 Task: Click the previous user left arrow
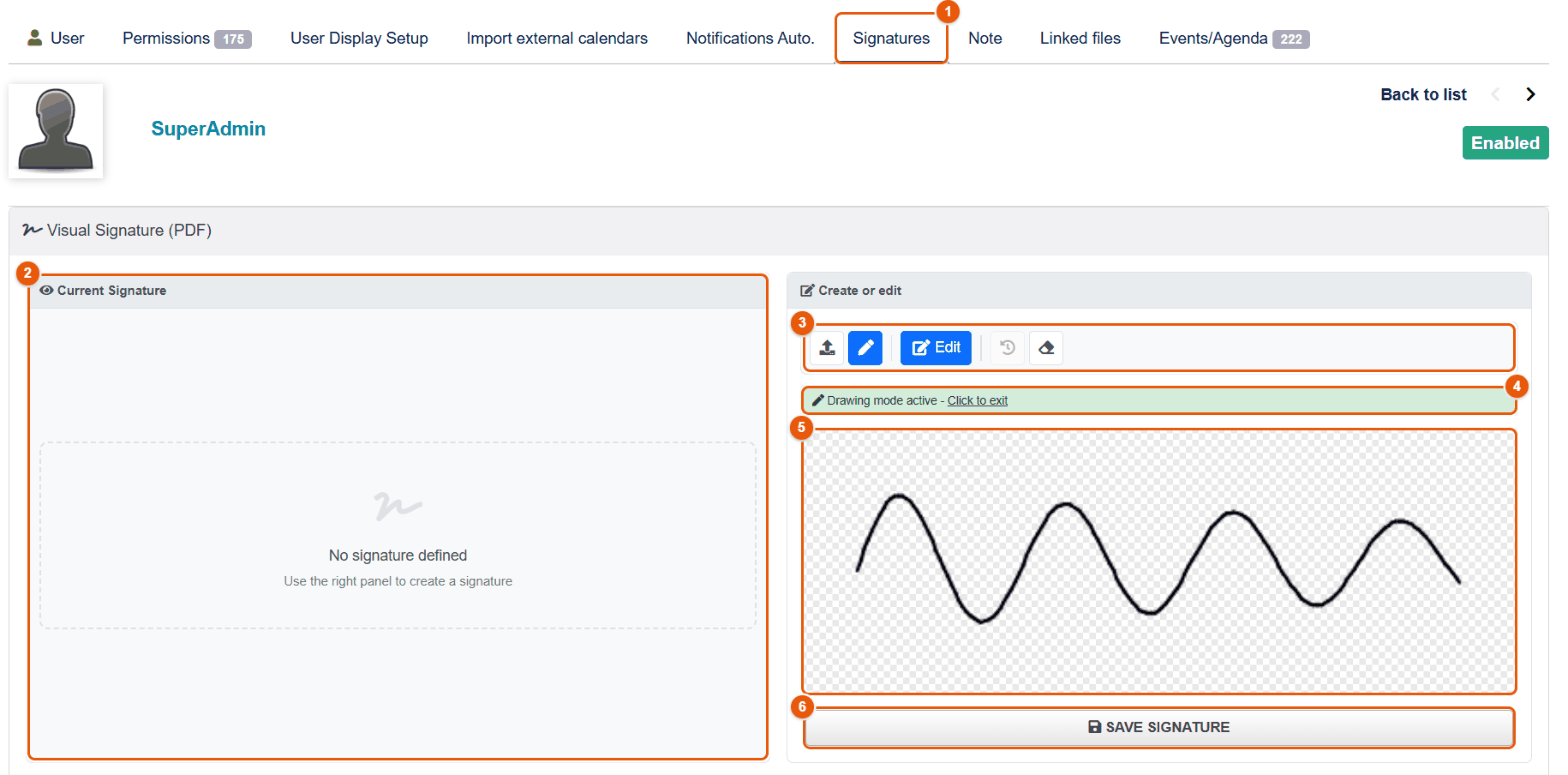click(1496, 95)
